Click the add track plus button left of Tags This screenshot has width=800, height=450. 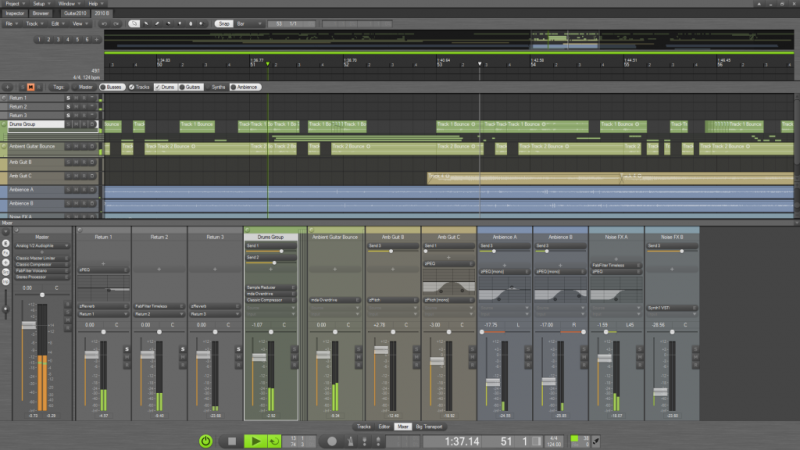8,87
